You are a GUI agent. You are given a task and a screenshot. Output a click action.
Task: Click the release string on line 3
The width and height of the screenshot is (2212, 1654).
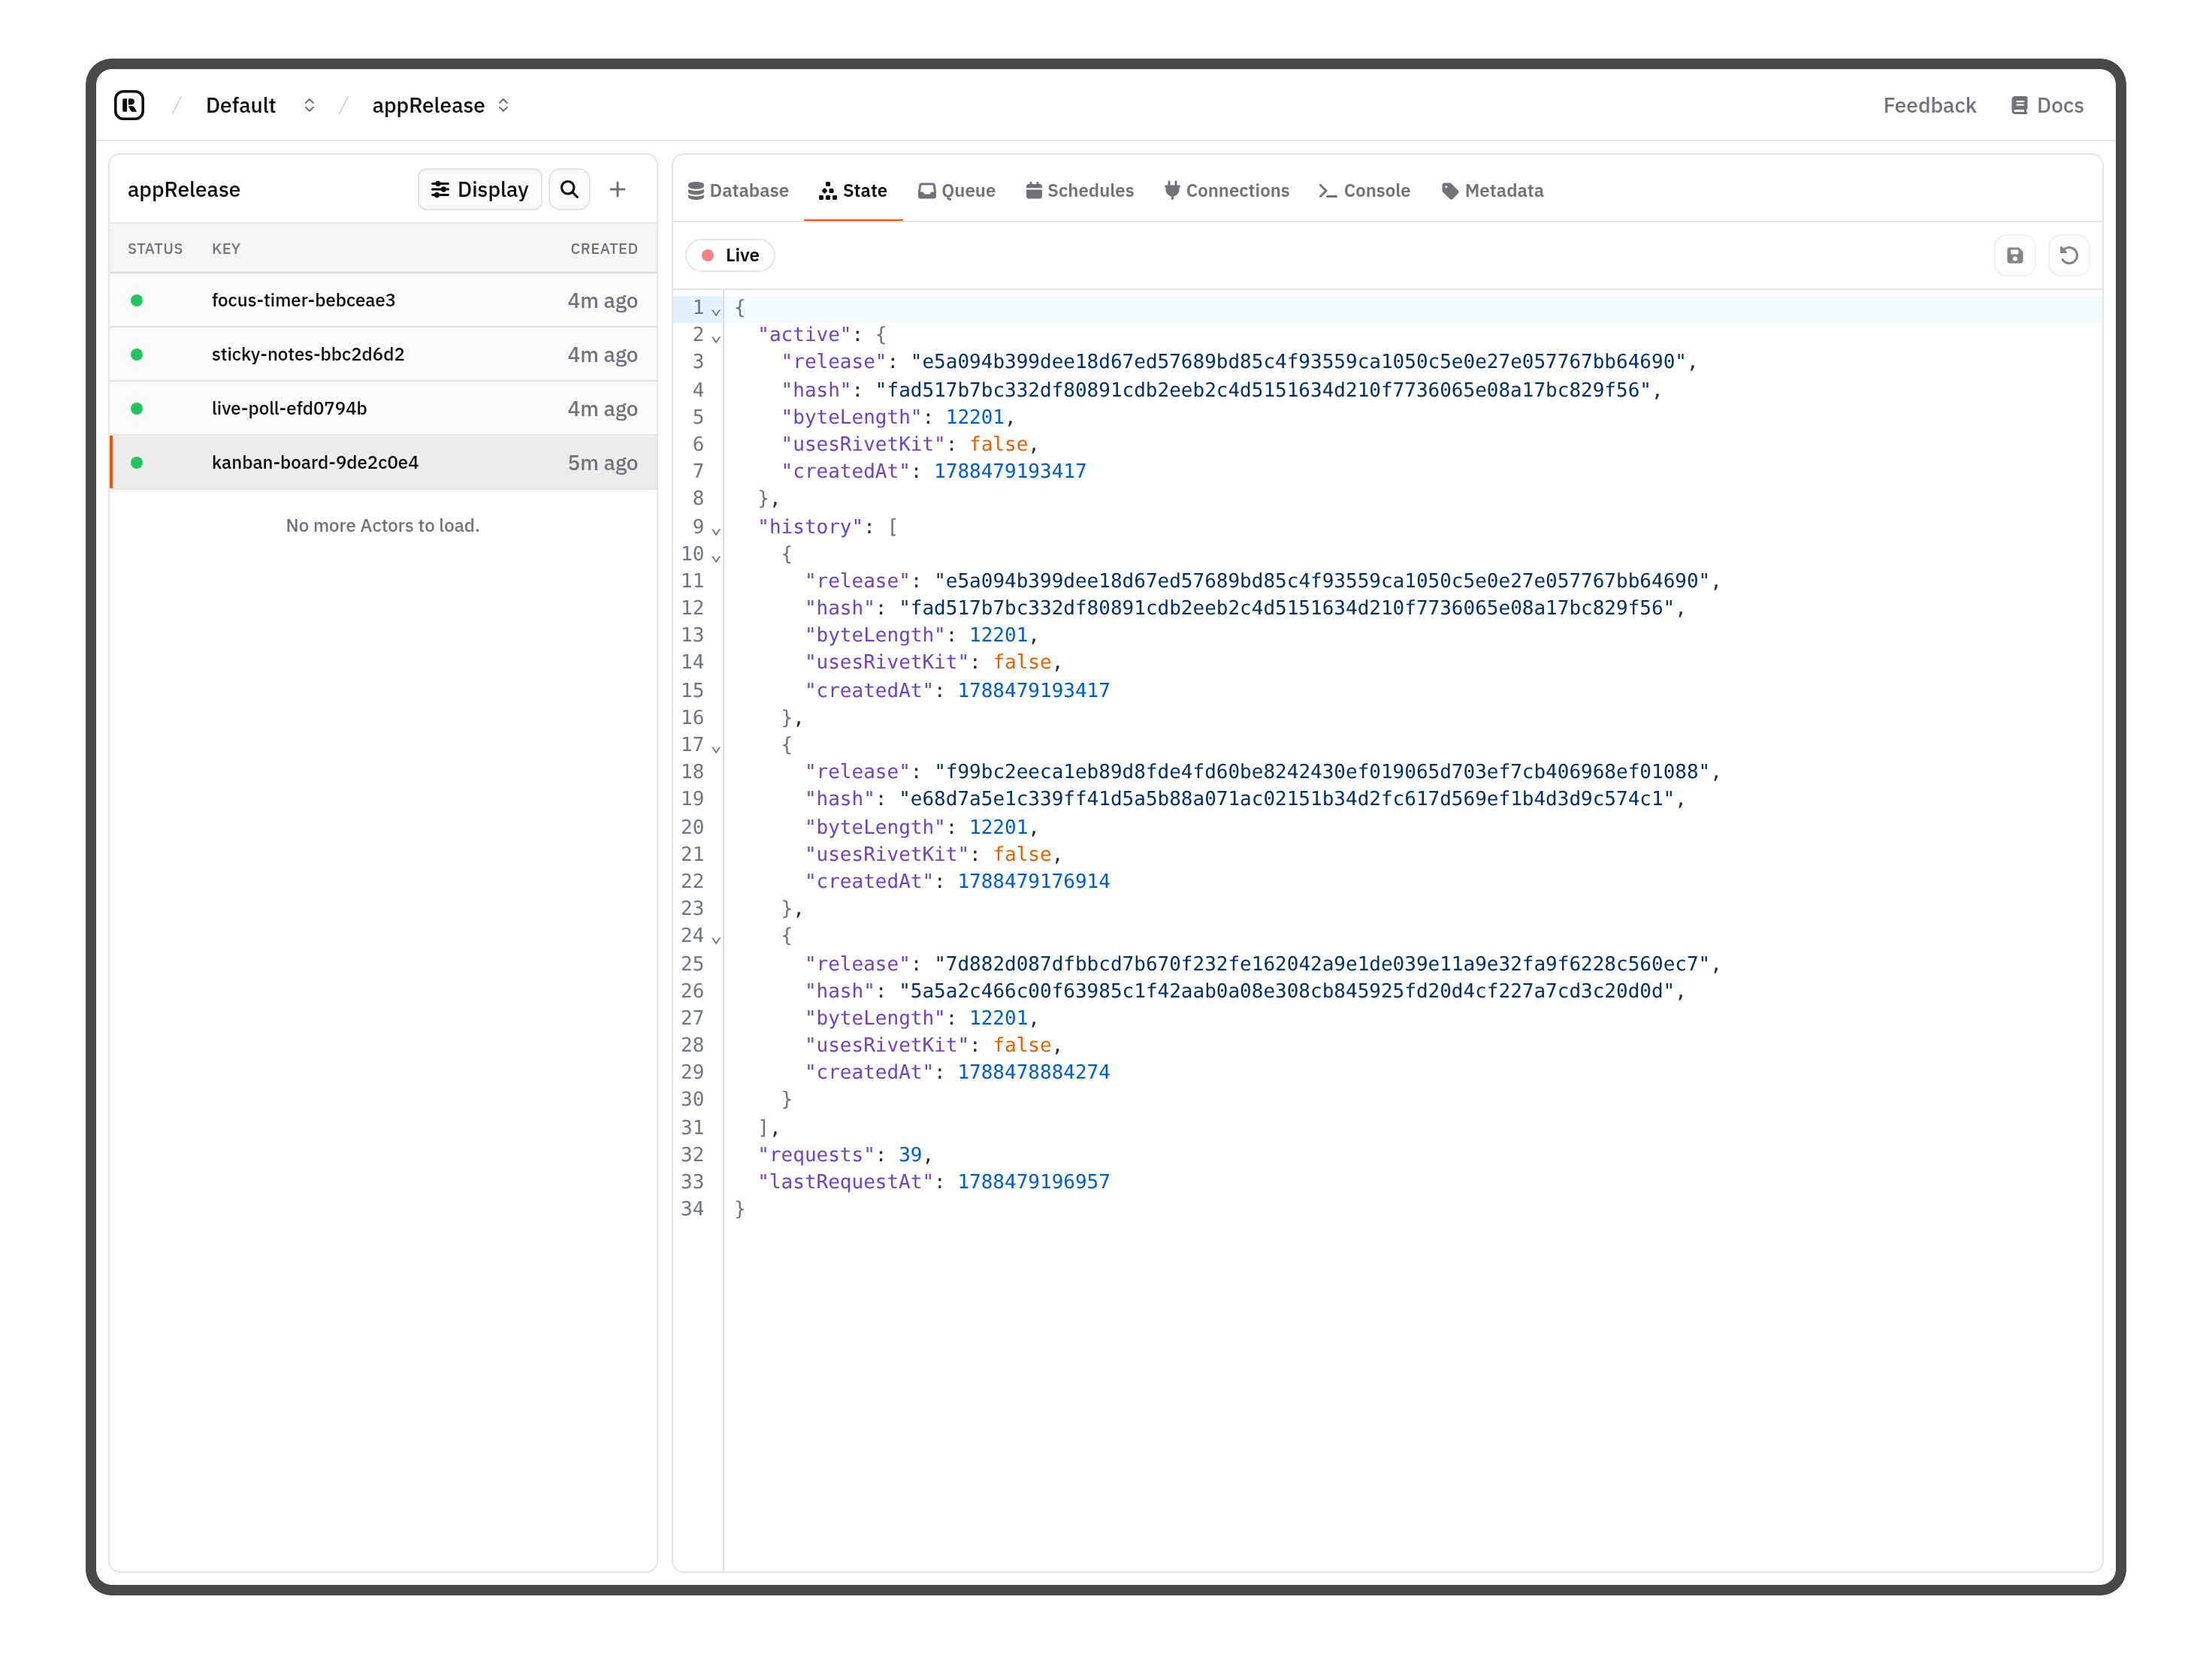click(1298, 361)
